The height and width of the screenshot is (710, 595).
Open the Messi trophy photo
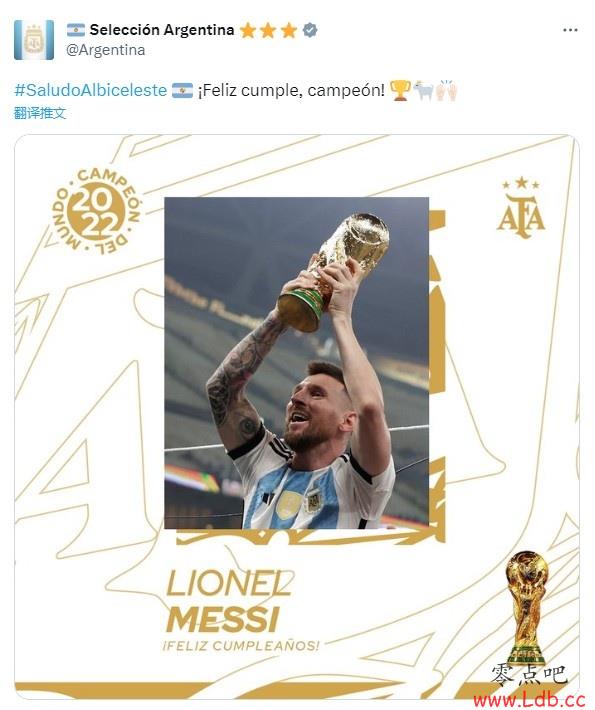(296, 363)
